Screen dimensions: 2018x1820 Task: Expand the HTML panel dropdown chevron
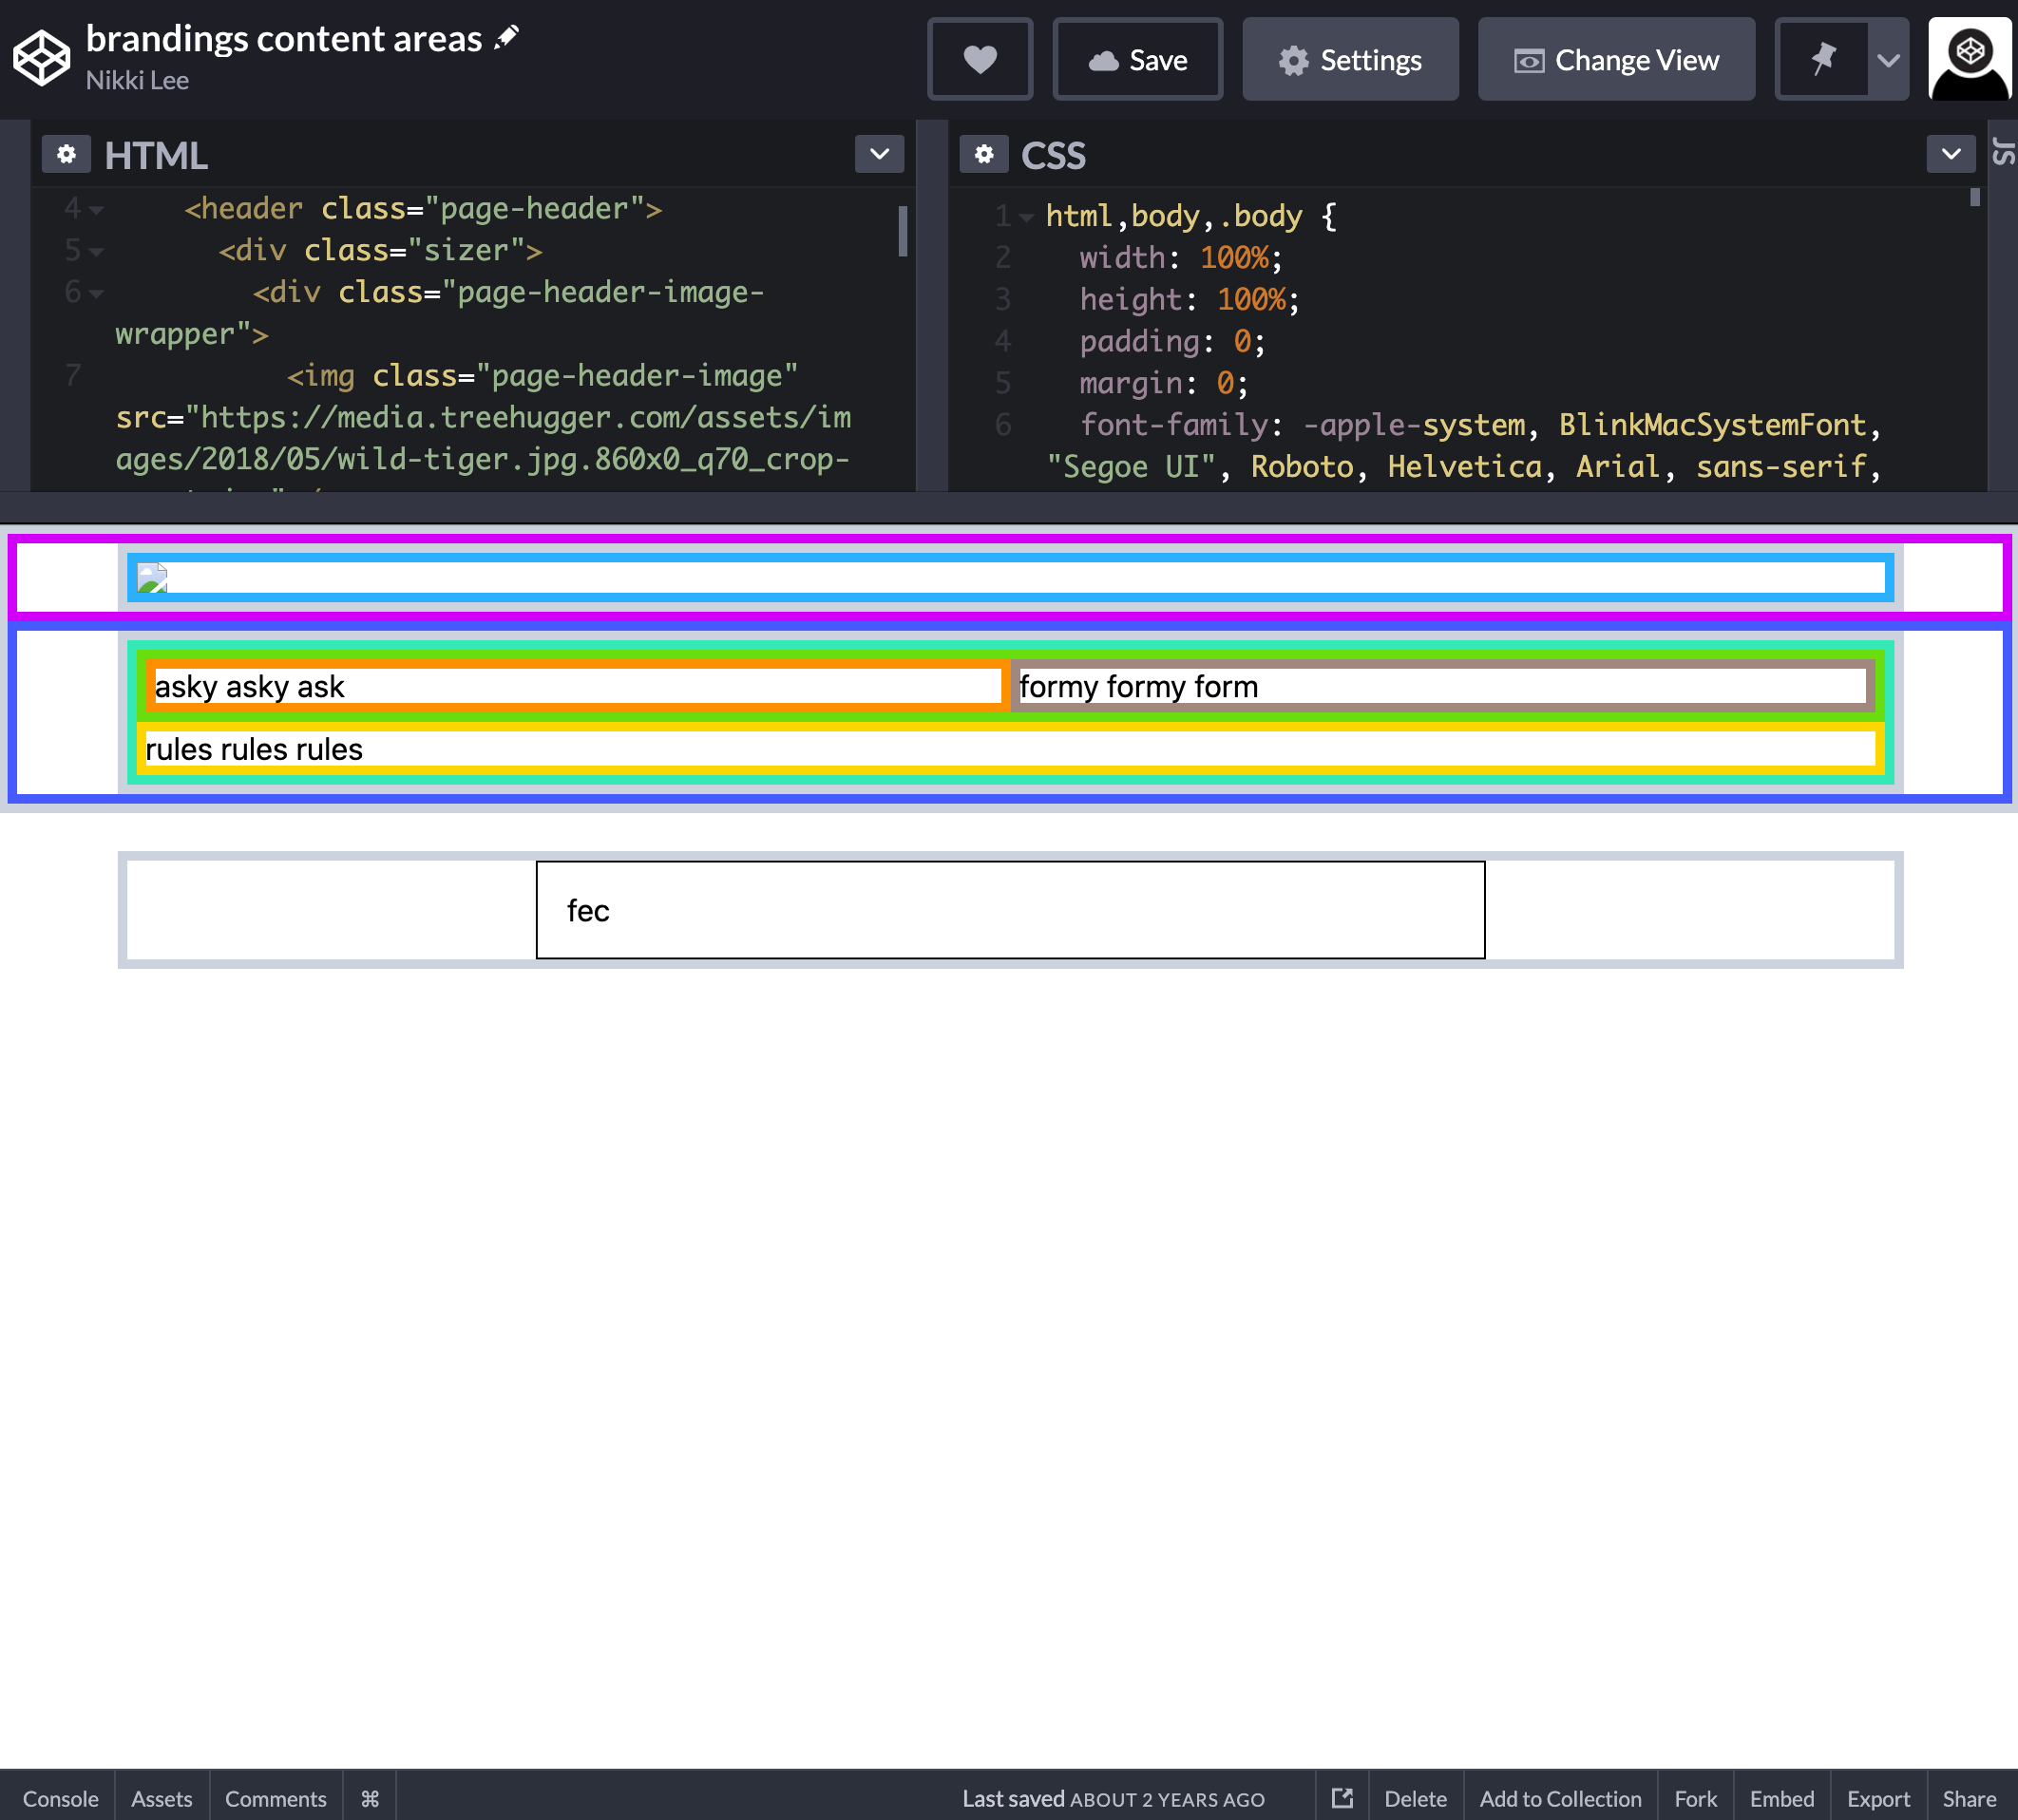click(x=879, y=155)
